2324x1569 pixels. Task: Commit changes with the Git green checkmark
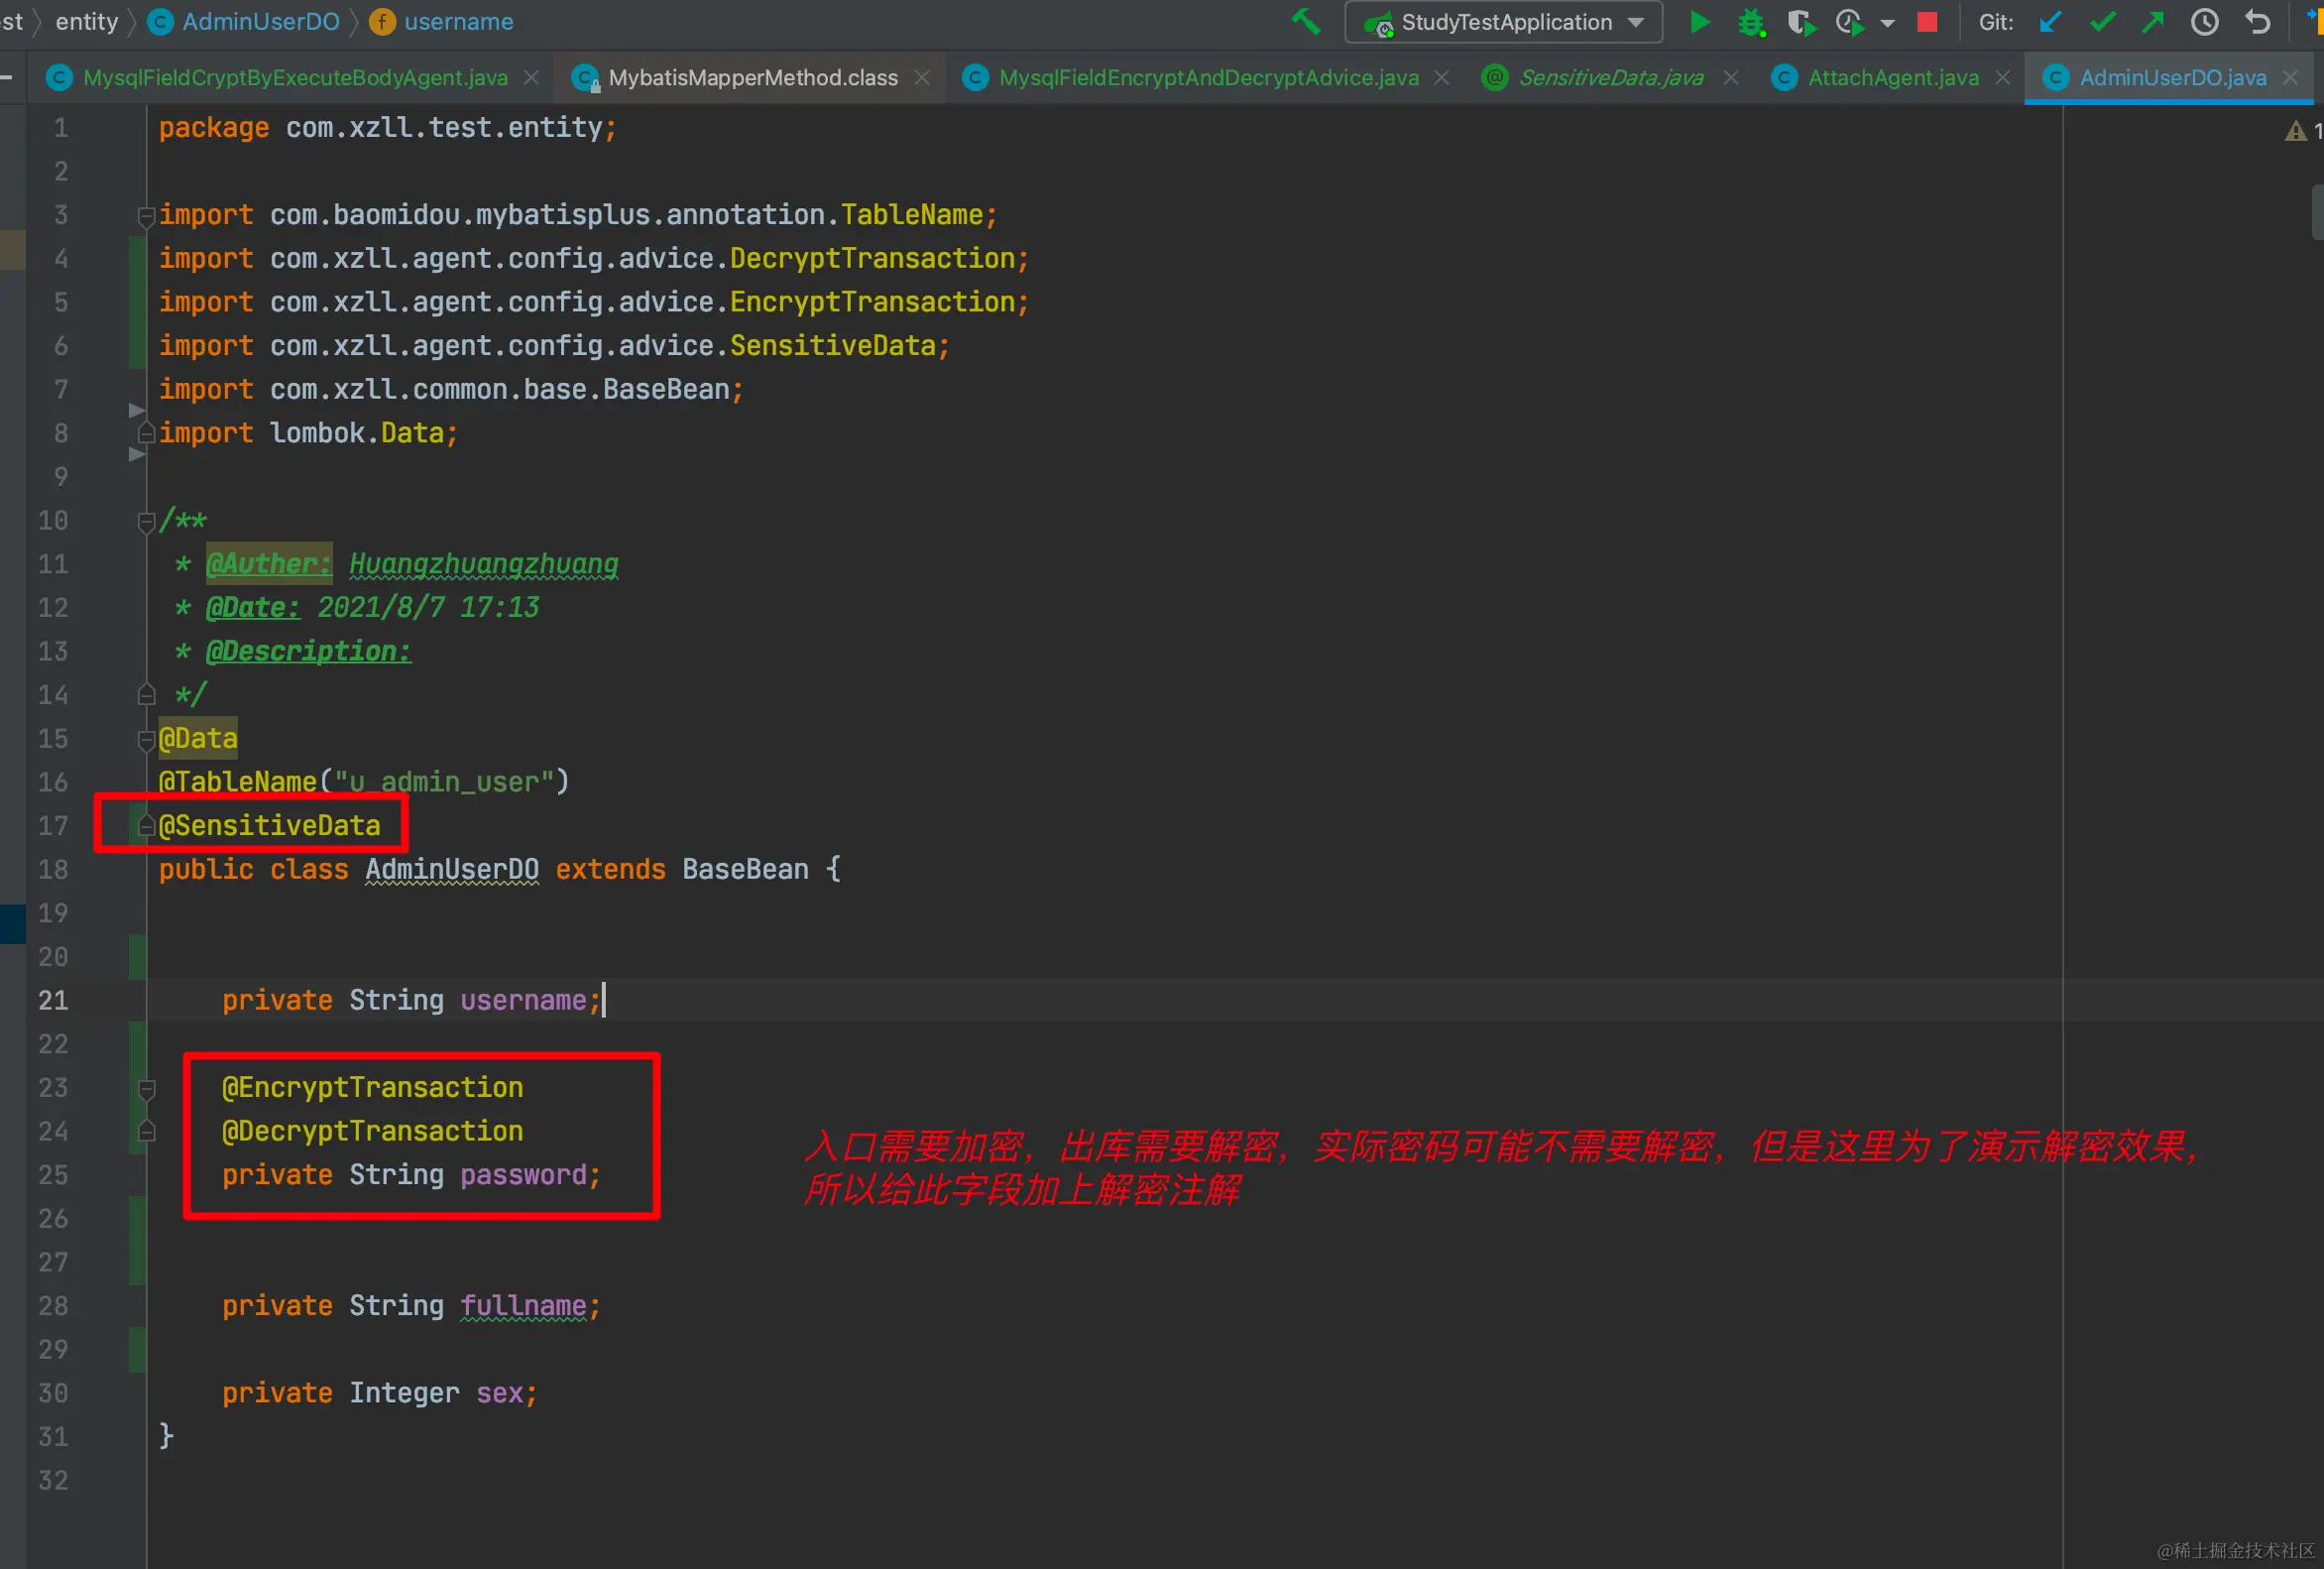click(x=2102, y=22)
